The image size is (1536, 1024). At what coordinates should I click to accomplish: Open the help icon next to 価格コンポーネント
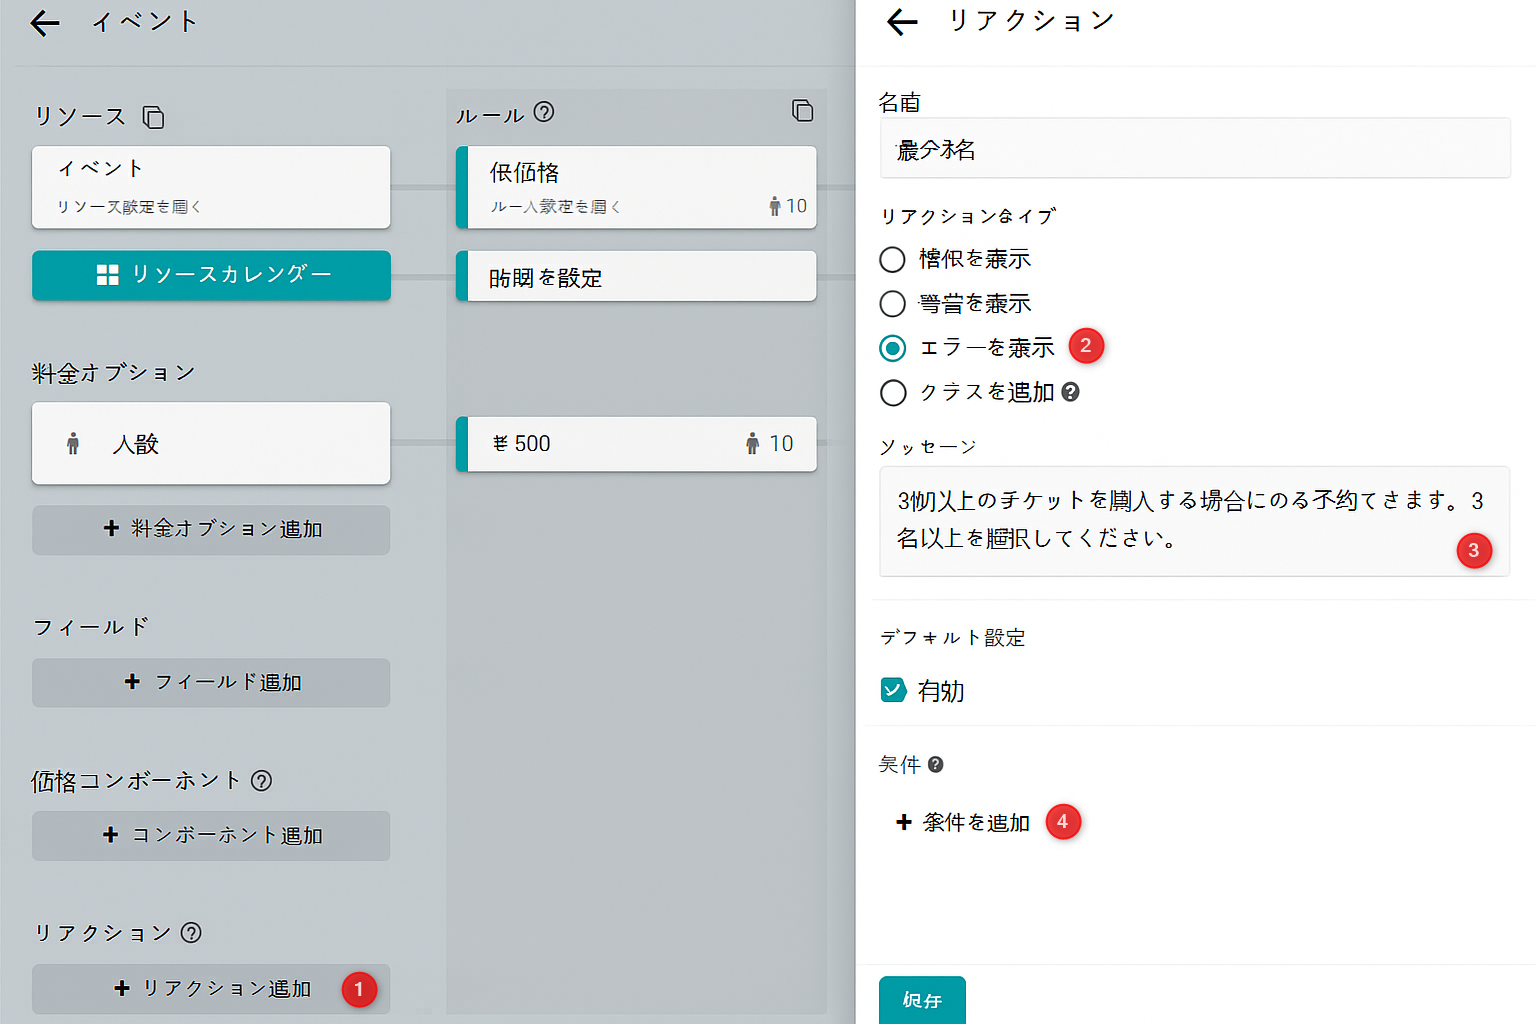click(x=261, y=781)
